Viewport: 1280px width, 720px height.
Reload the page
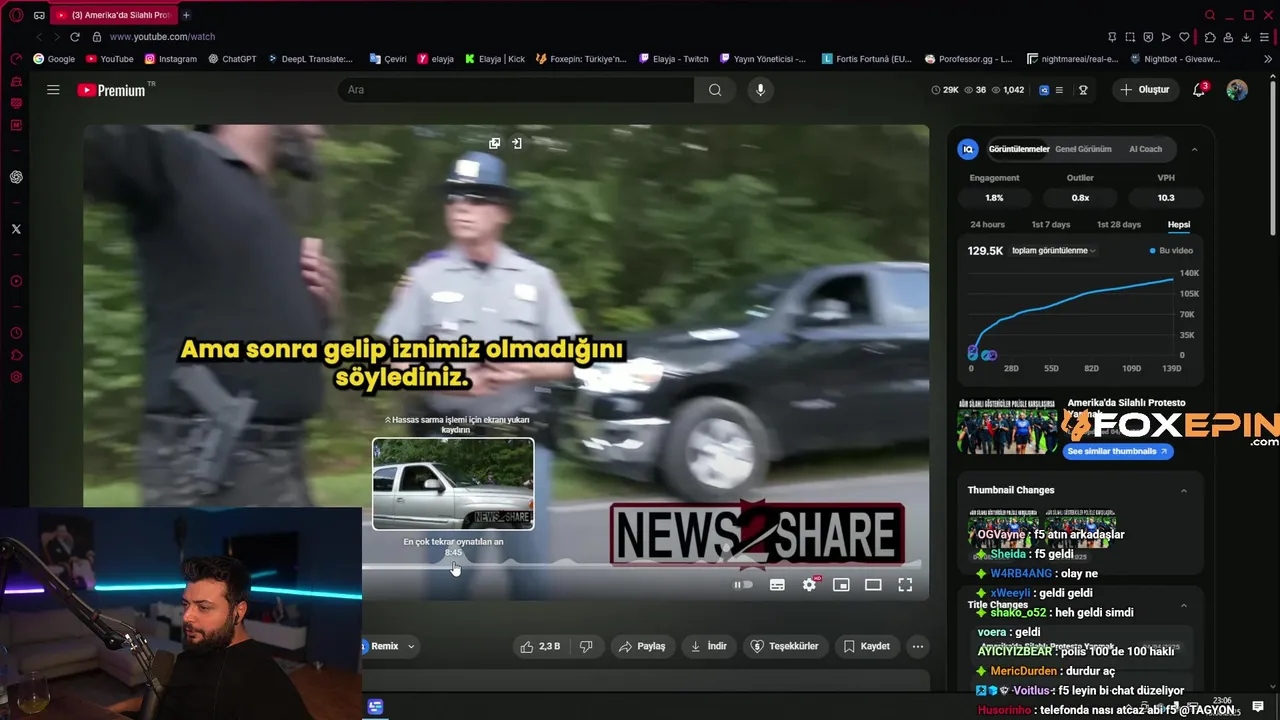(x=75, y=37)
